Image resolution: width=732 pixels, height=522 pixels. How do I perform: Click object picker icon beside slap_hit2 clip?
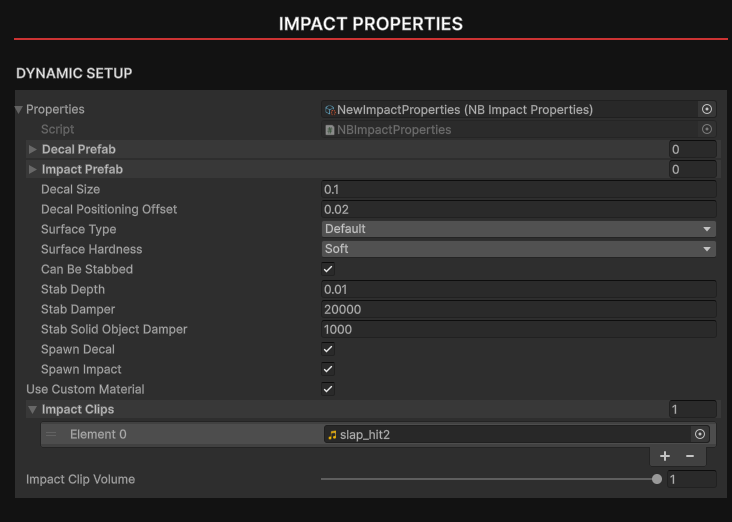[700, 434]
